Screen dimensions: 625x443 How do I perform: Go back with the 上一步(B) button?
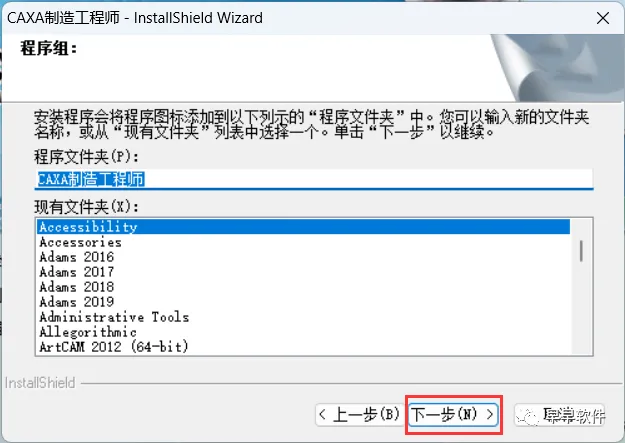click(x=360, y=415)
